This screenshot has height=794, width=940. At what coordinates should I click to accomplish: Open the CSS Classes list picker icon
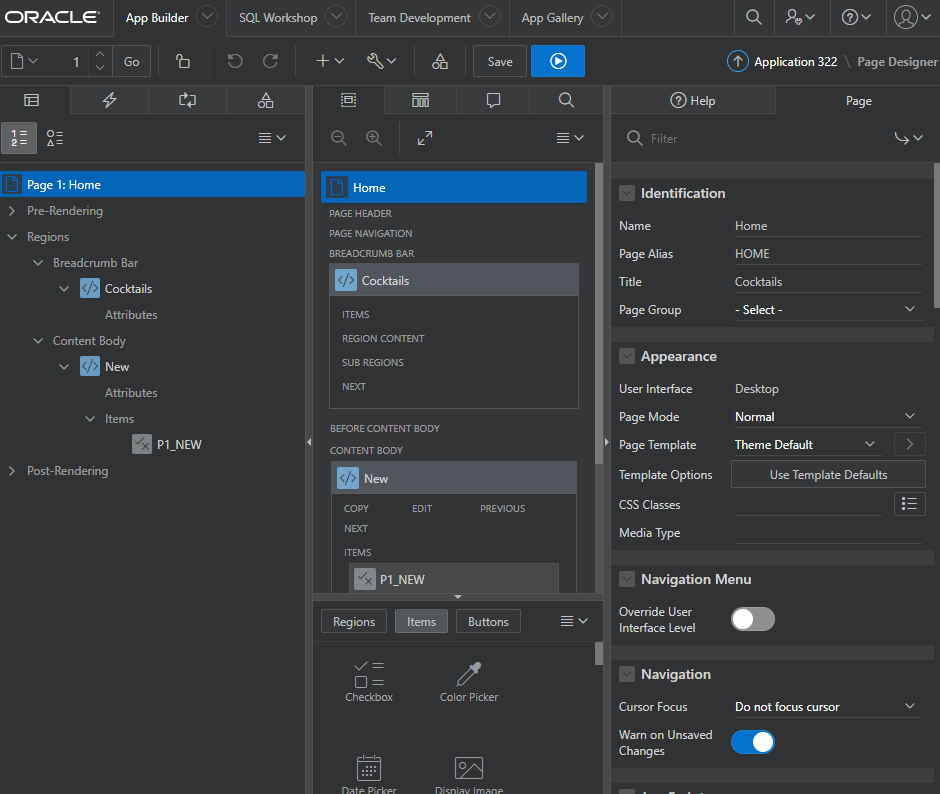[909, 504]
